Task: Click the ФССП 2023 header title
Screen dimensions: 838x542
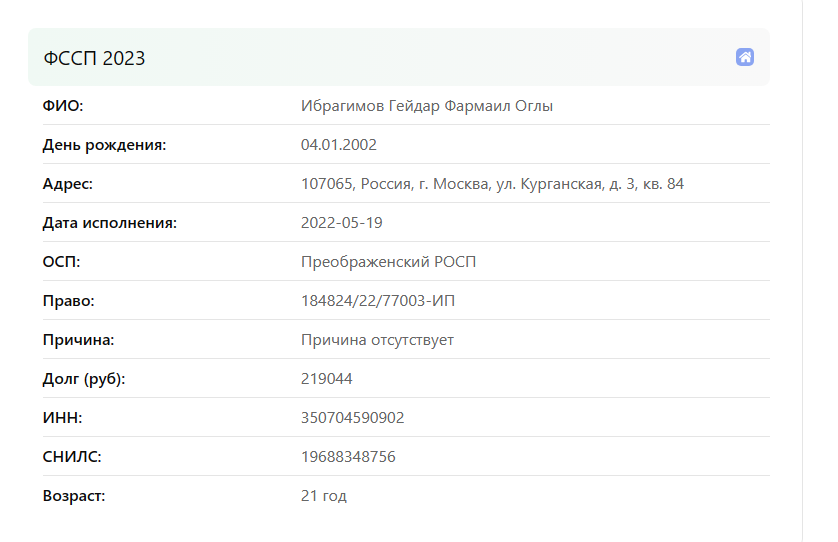Action: click(x=94, y=58)
